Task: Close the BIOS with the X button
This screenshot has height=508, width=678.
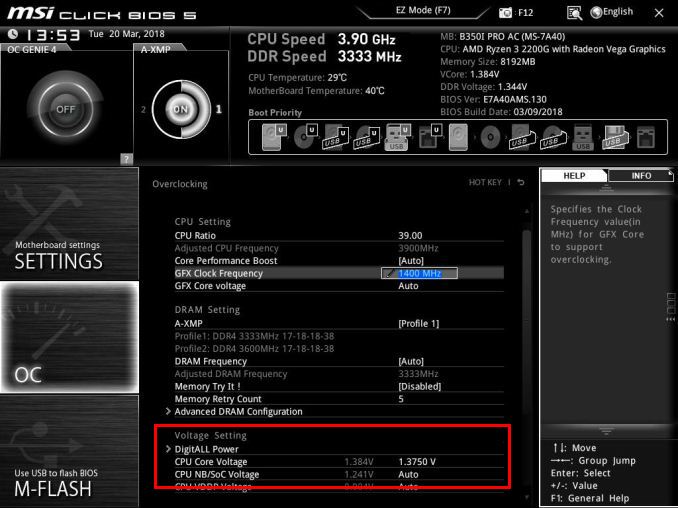Action: [x=659, y=13]
